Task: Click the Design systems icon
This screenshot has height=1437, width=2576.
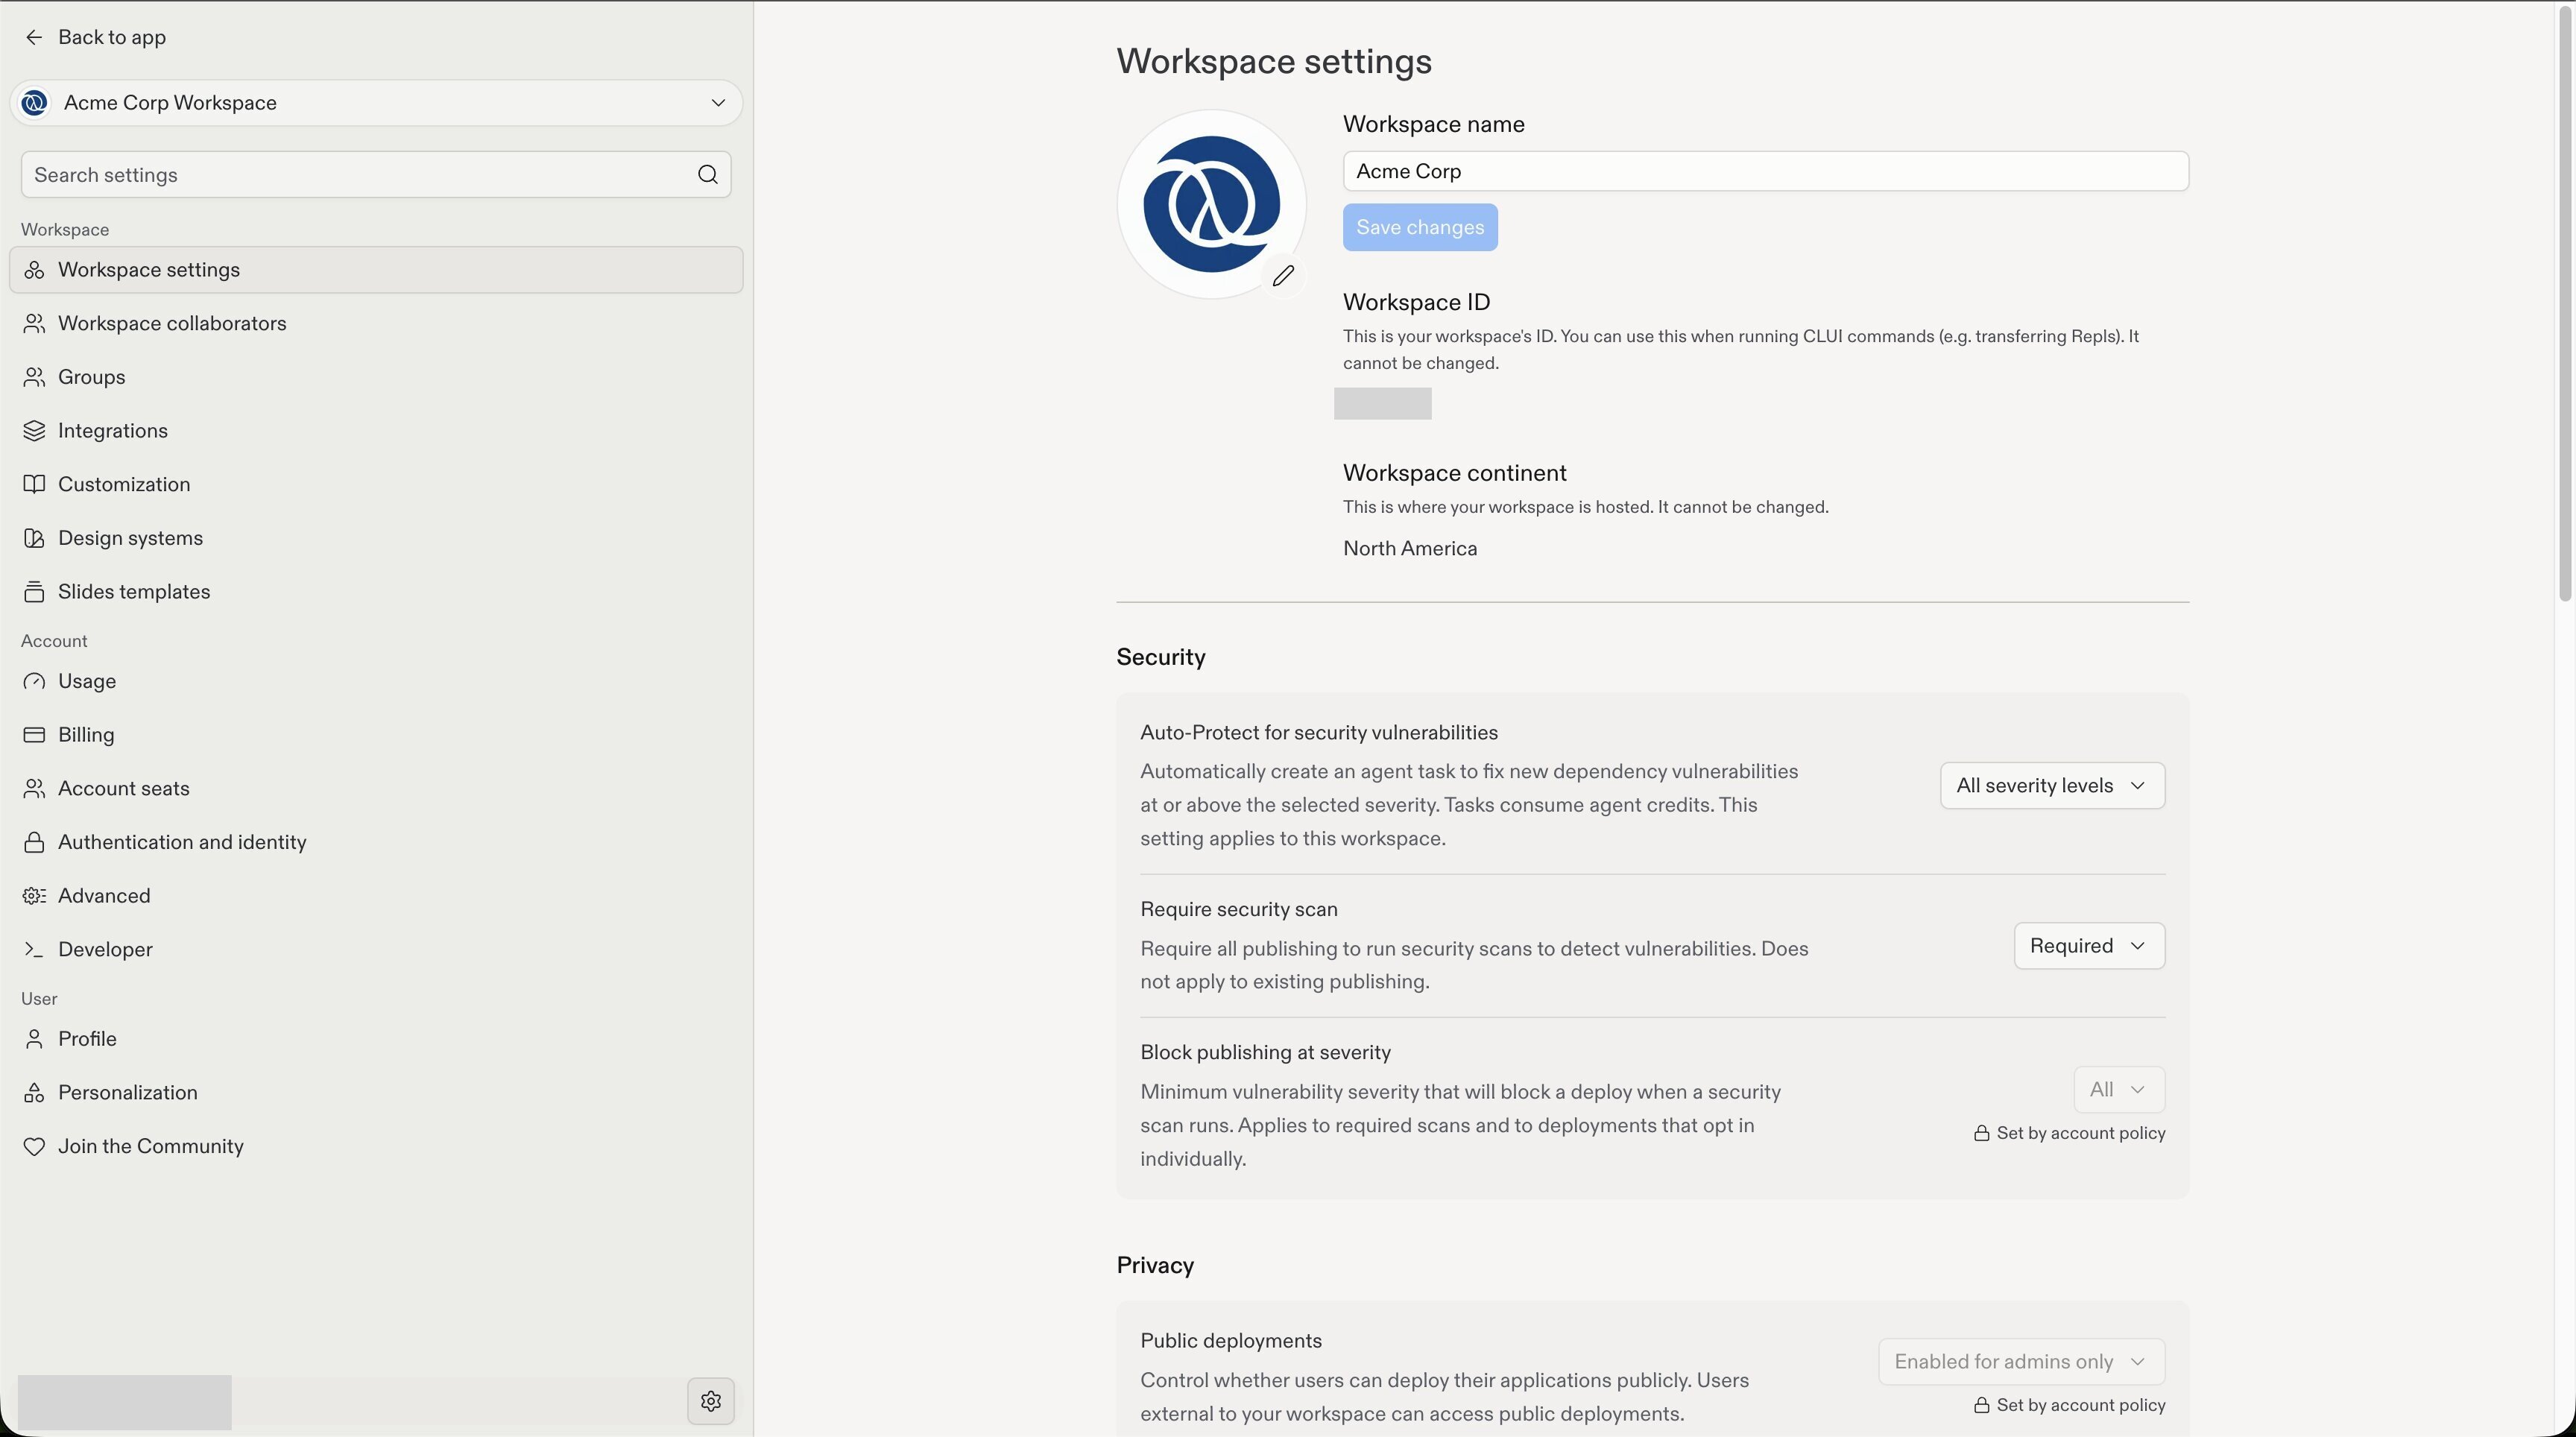Action: point(34,538)
